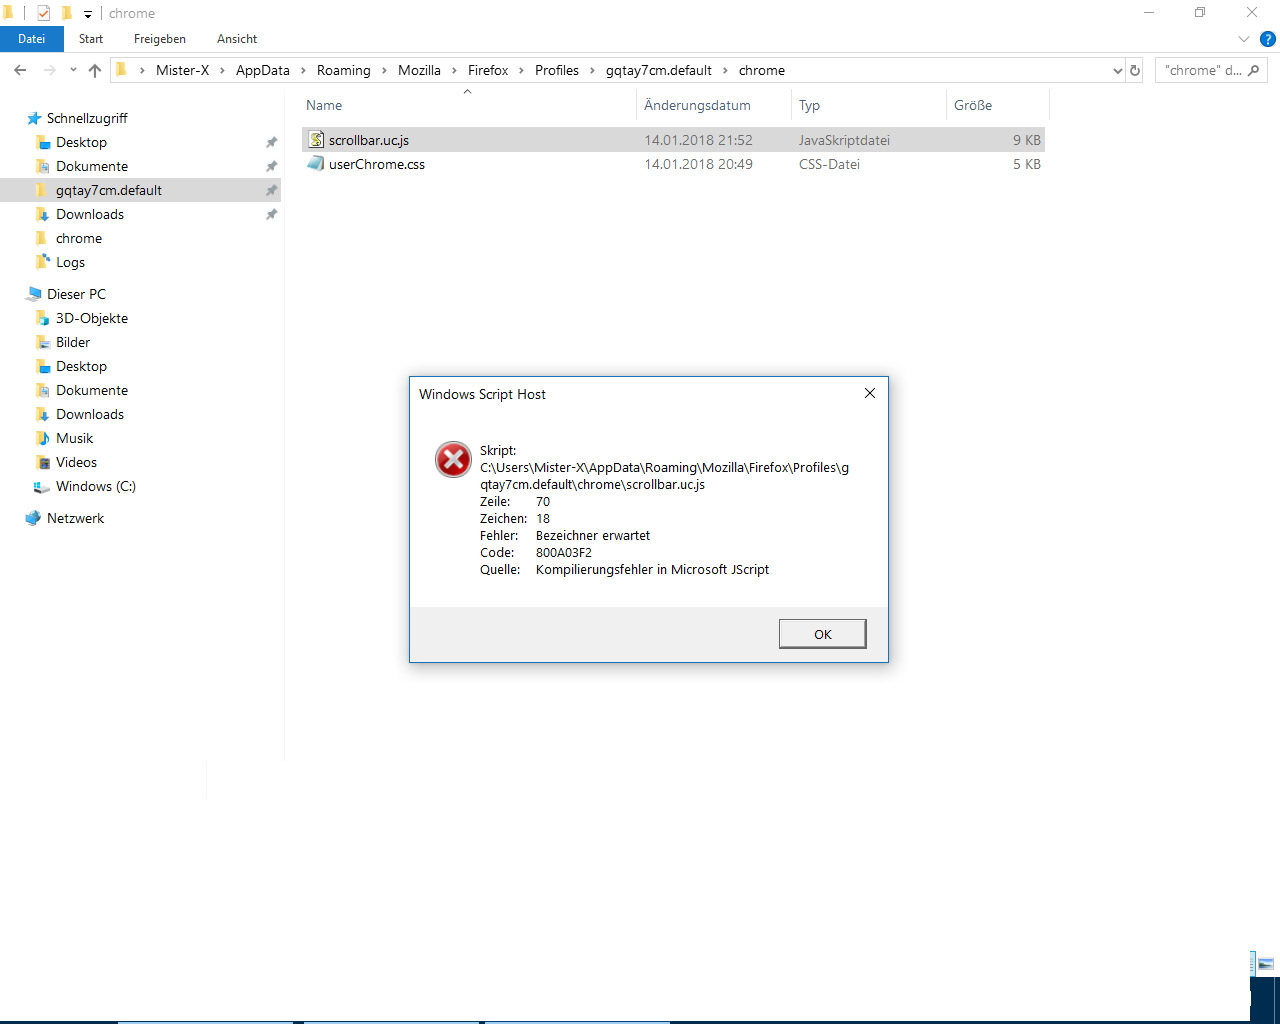Expand the breadcrumb chevron after AppData
The image size is (1280, 1024).
[x=303, y=70]
